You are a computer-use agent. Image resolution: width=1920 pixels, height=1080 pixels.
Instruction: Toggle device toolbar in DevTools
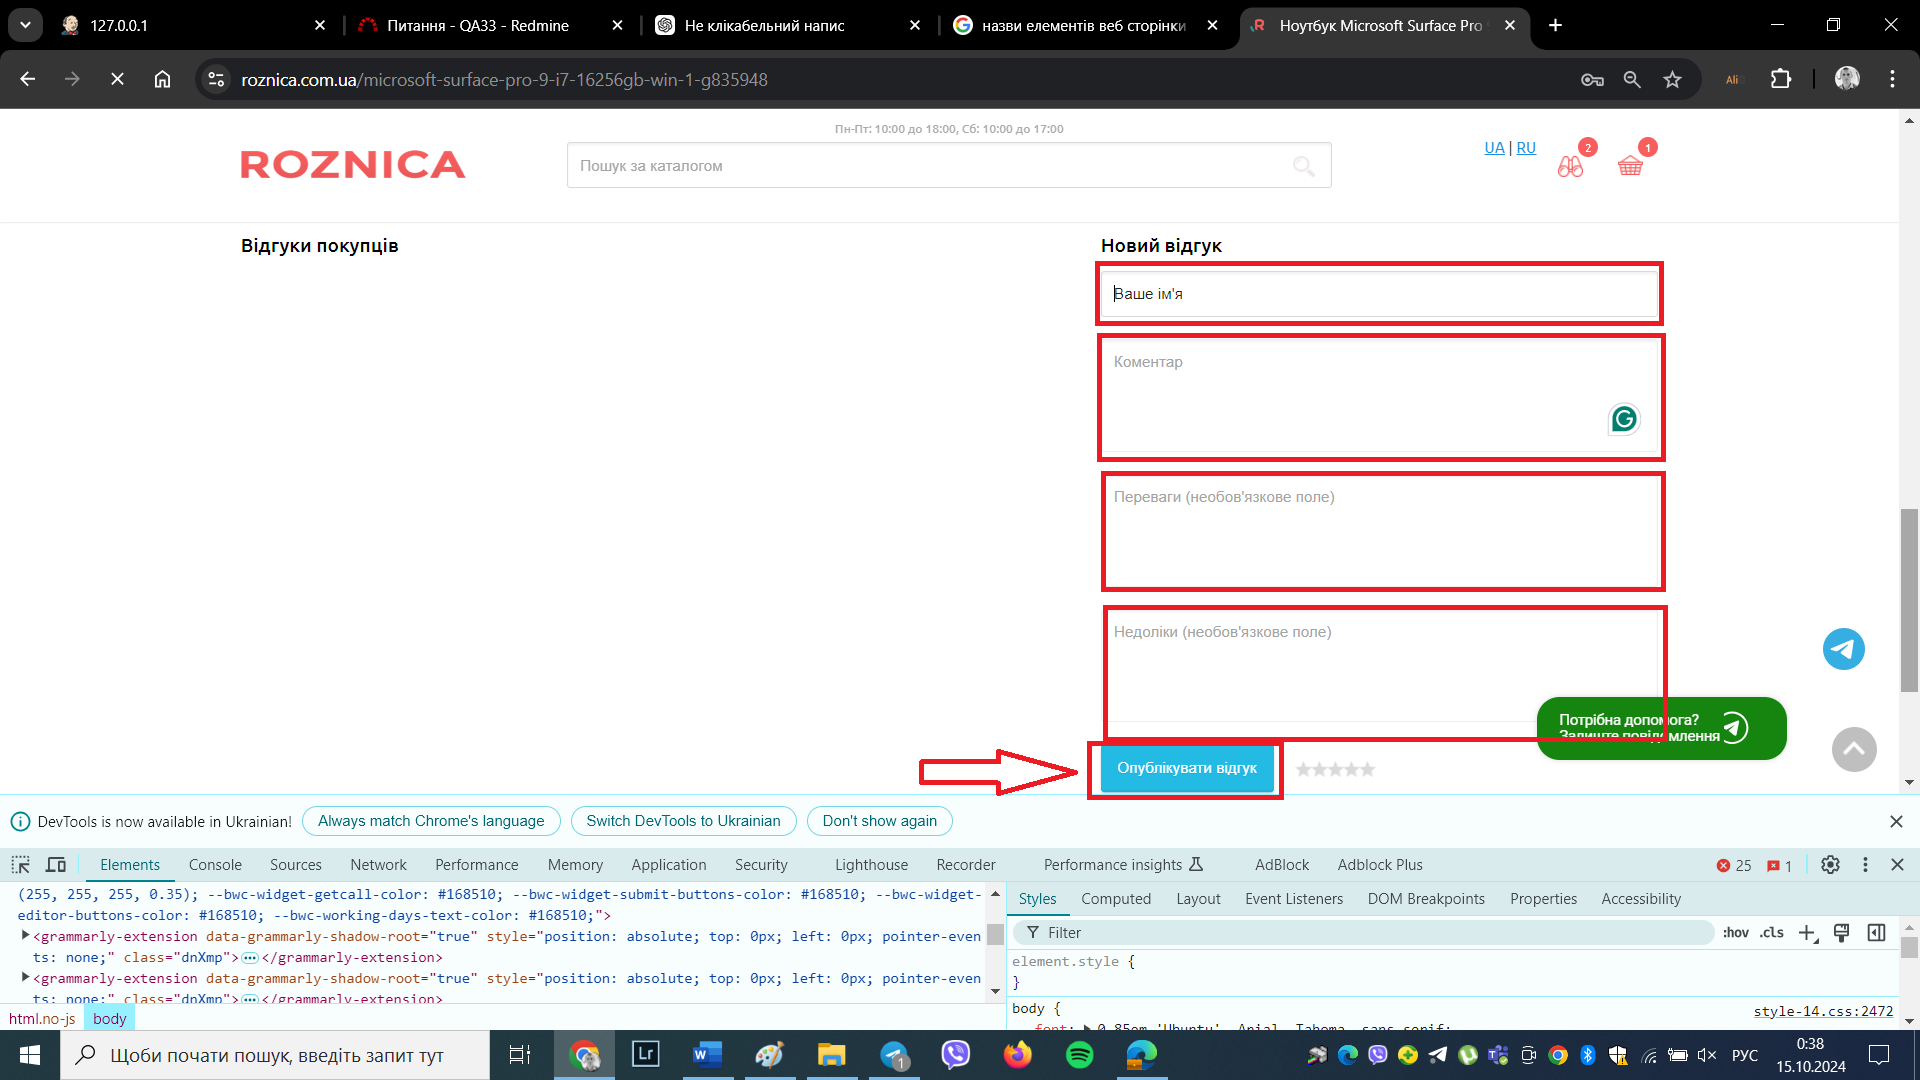tap(56, 865)
